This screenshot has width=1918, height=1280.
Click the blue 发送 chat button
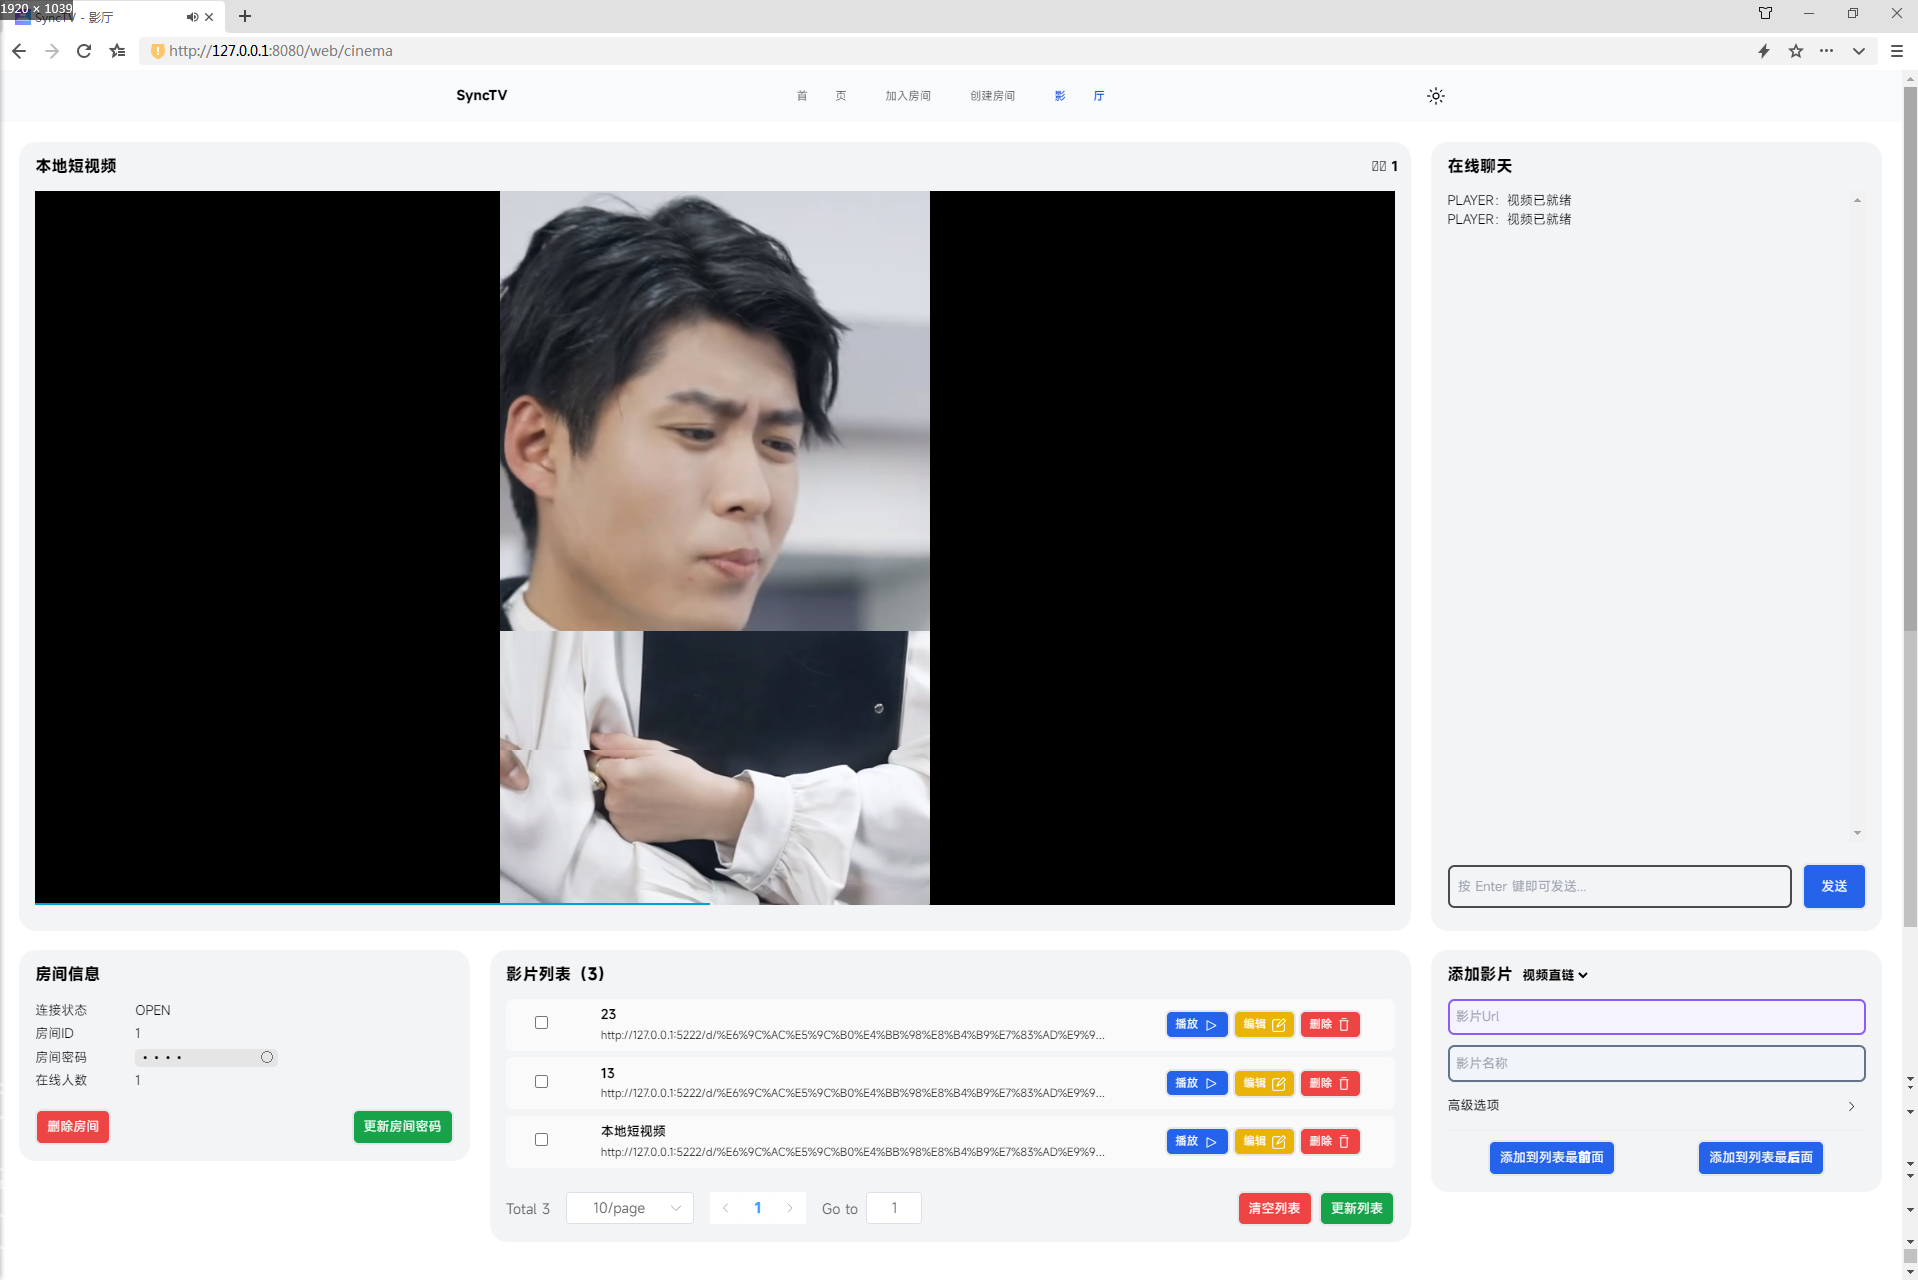[x=1833, y=886]
